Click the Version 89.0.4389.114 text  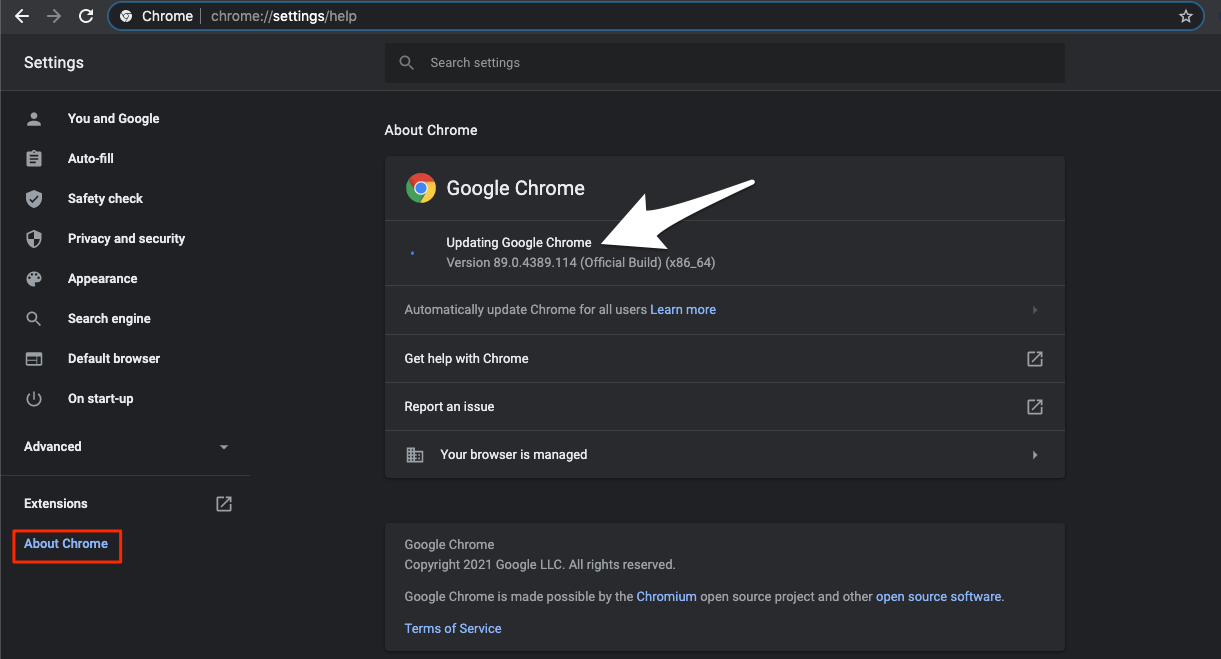pos(581,263)
